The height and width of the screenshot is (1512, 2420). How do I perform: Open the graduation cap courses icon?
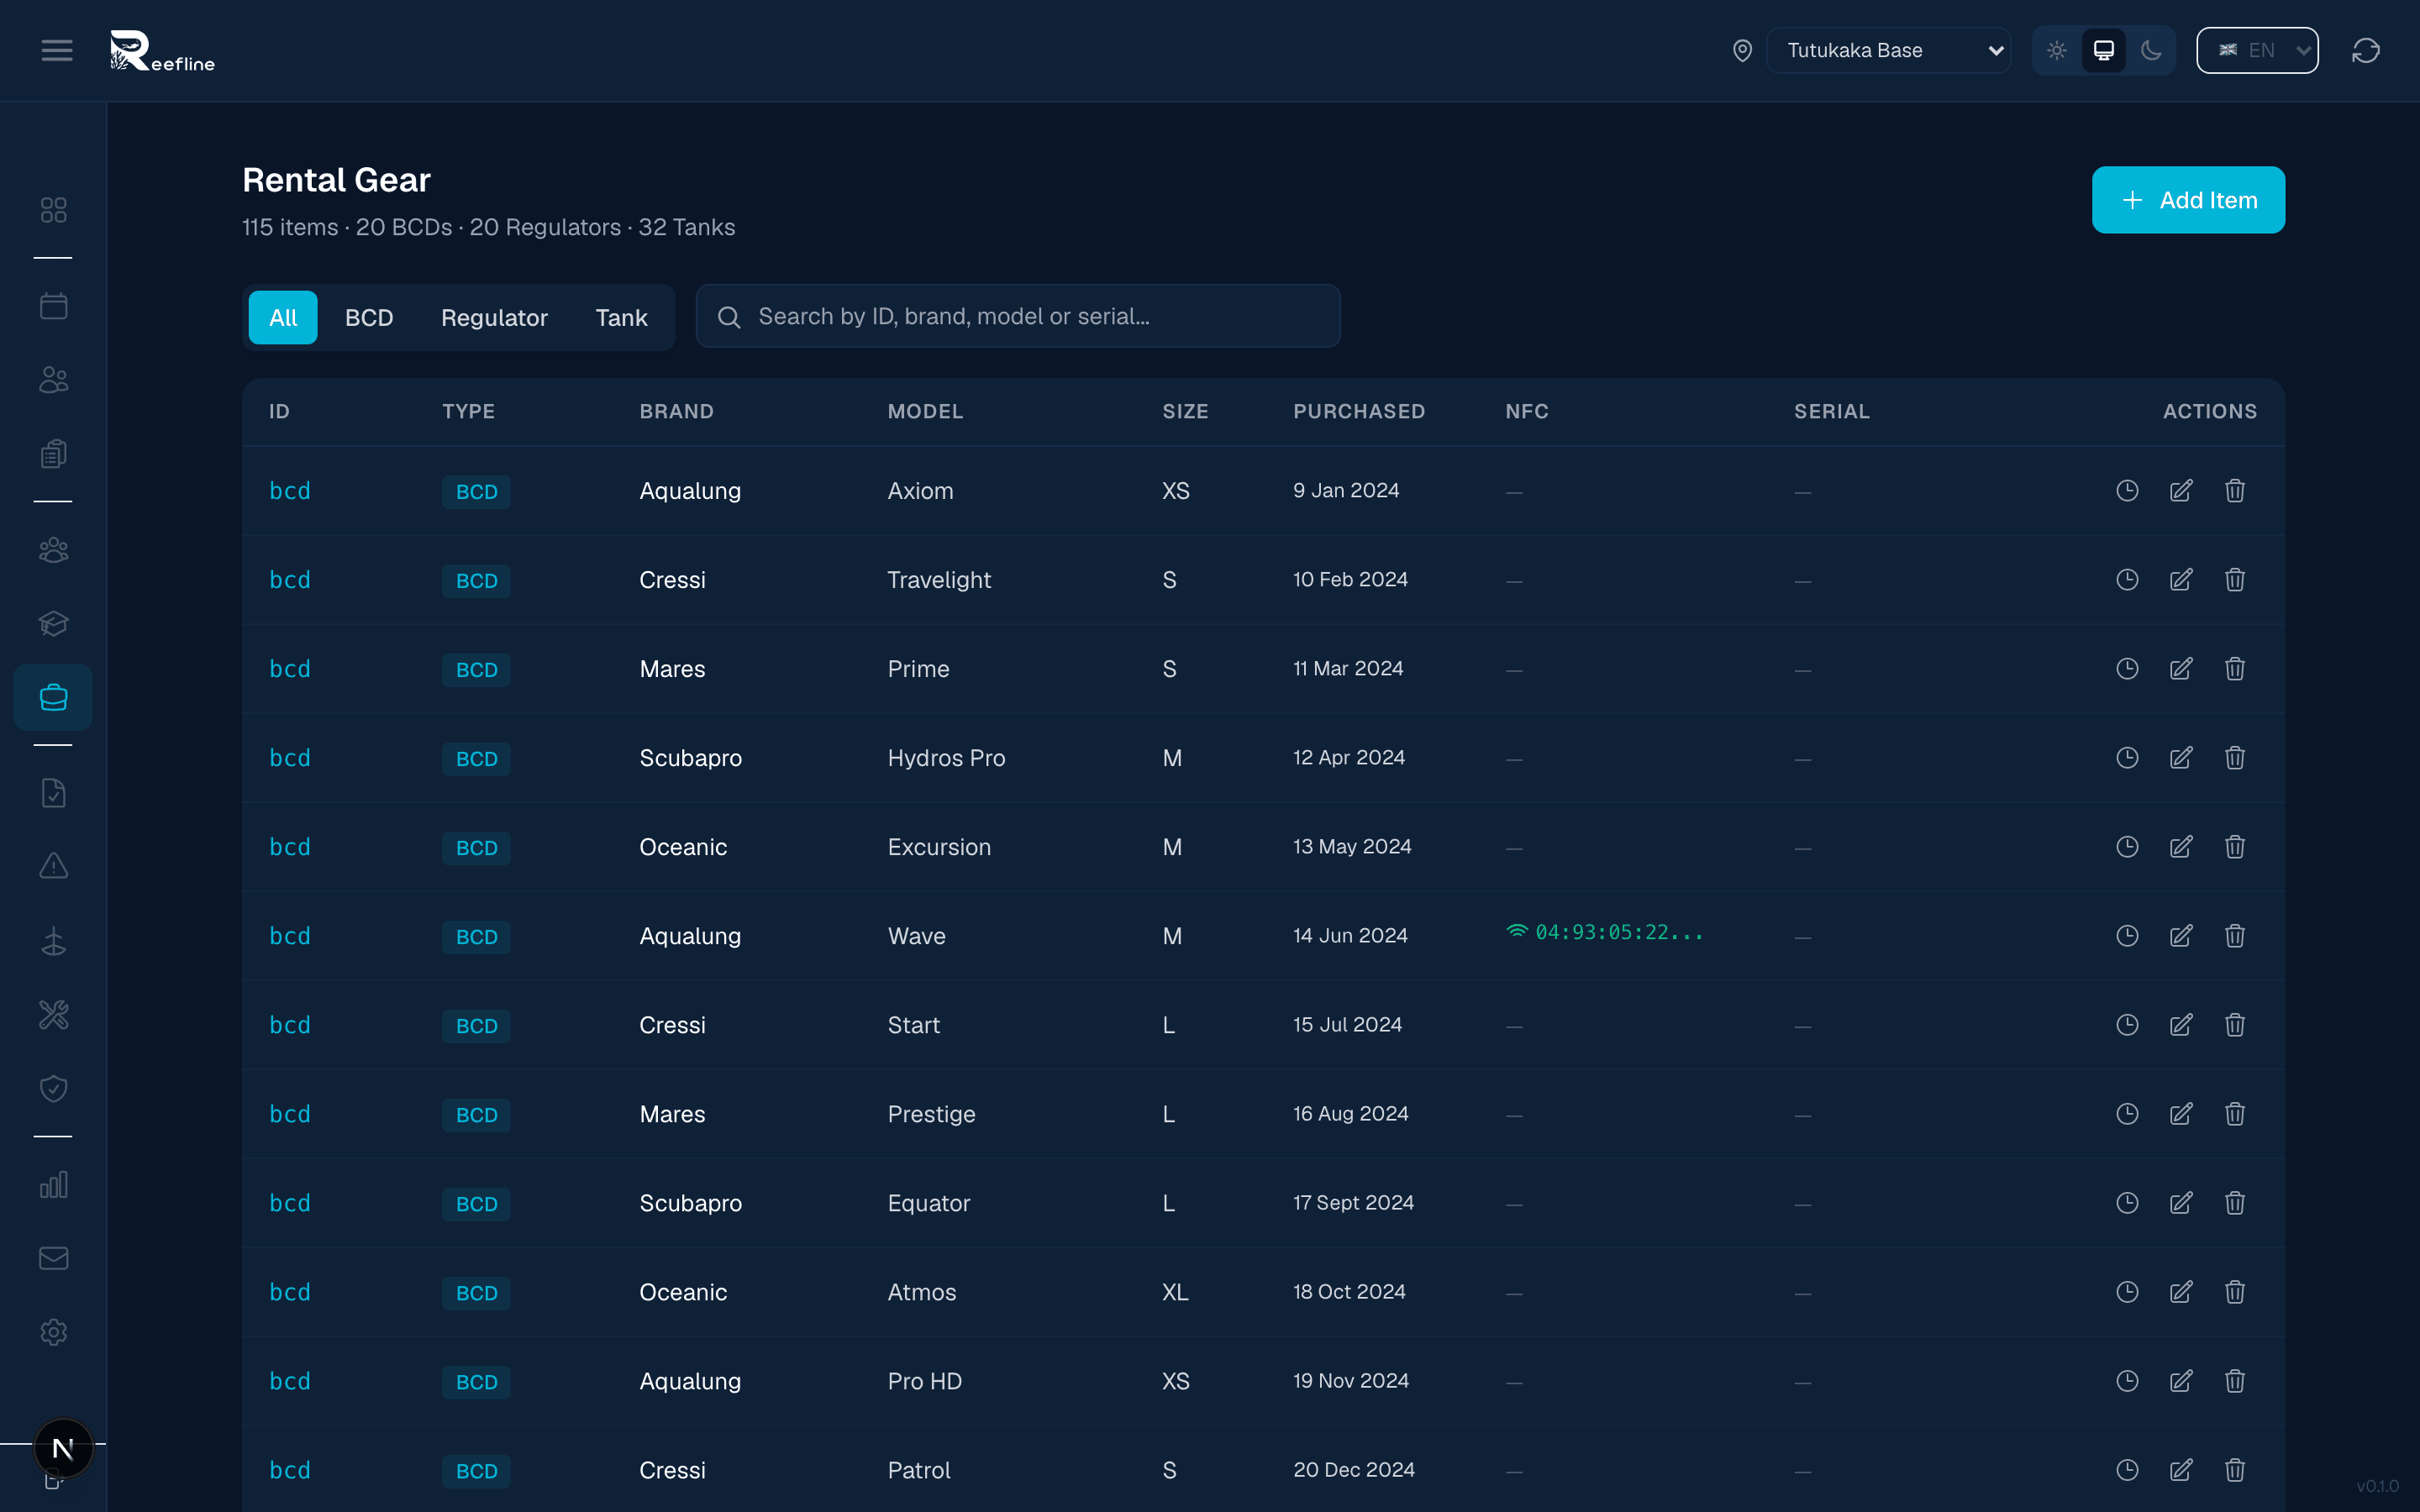(x=54, y=623)
